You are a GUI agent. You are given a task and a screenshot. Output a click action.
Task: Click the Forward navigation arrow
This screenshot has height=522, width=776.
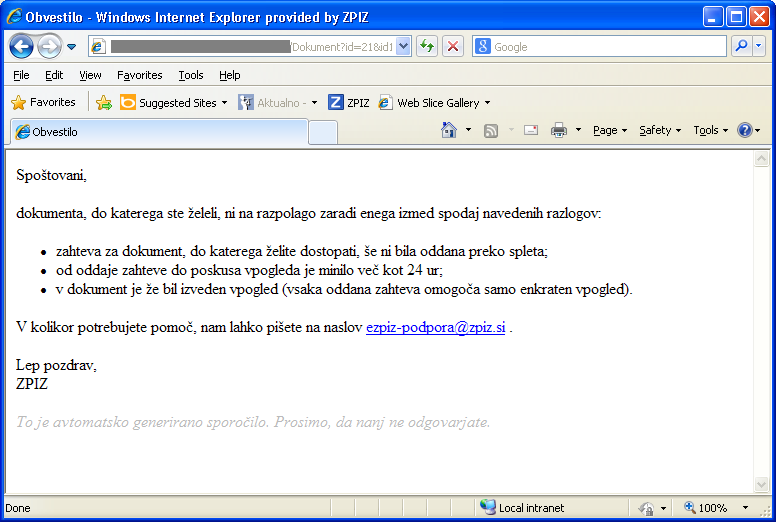[x=49, y=47]
